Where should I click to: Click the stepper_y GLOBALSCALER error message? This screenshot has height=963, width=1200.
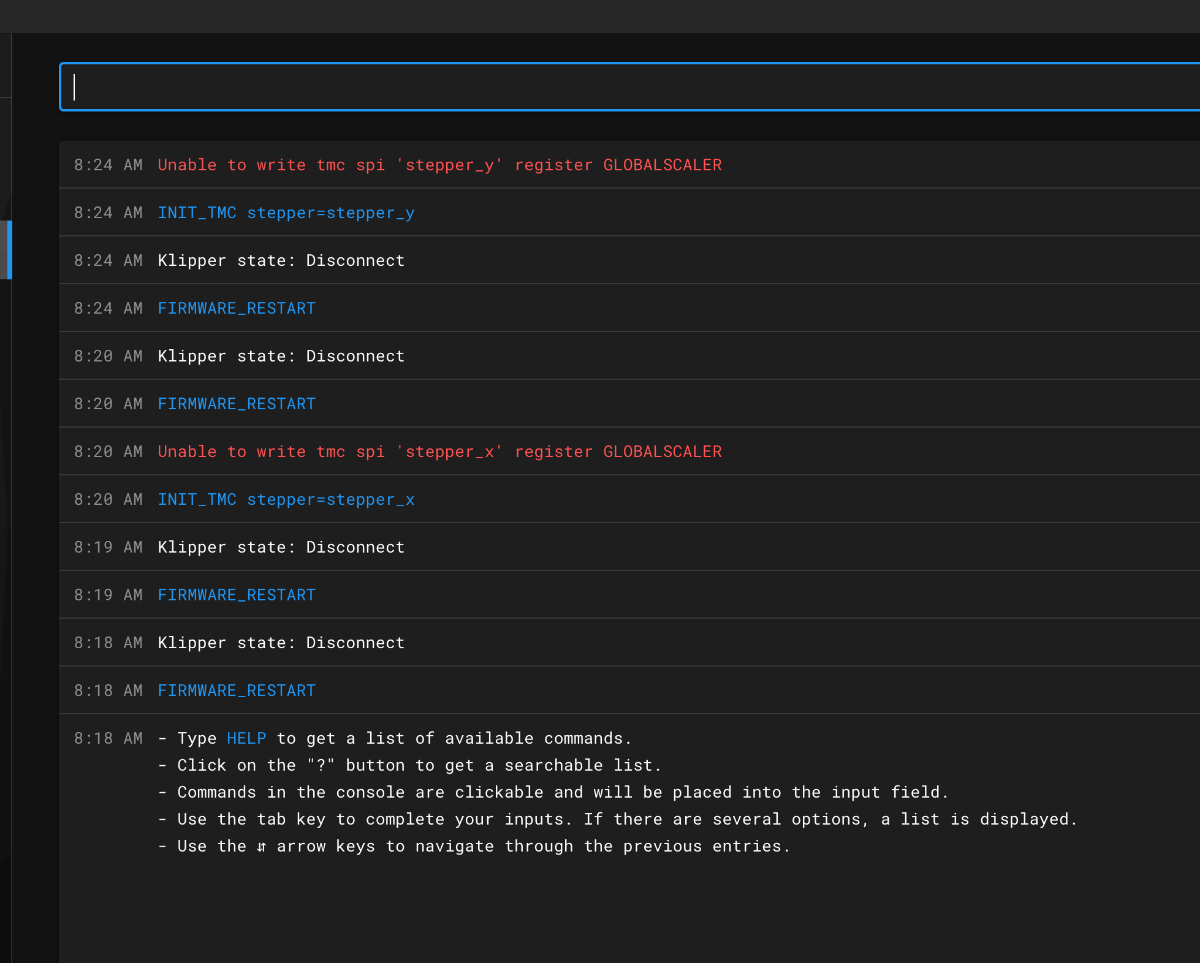coord(440,165)
